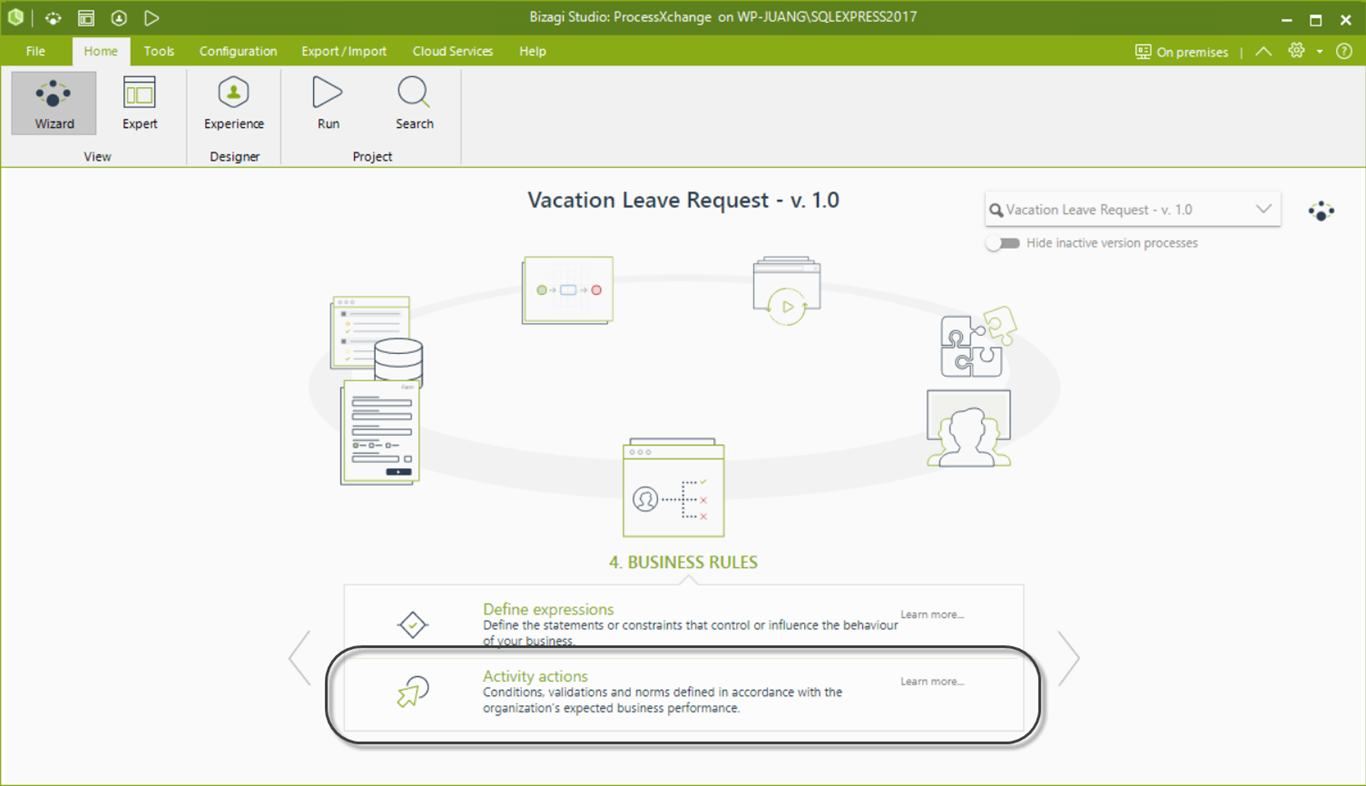The image size is (1366, 786).
Task: Open the dropdown arrow next to gear
Action: click(1319, 52)
